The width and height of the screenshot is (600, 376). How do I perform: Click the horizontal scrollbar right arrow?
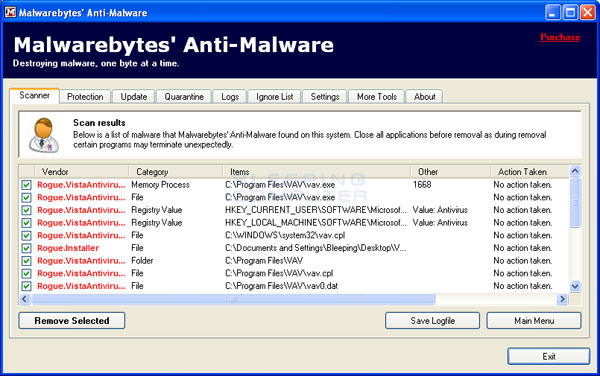click(x=562, y=299)
